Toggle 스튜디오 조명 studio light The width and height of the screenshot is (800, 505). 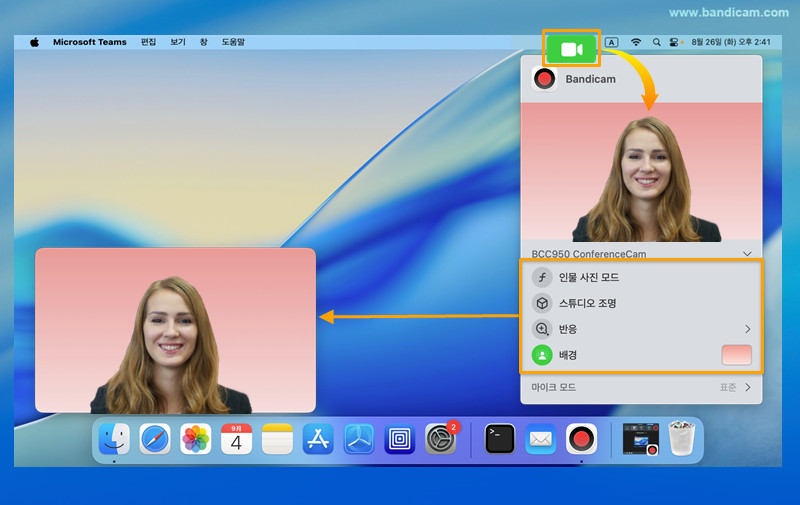point(542,304)
